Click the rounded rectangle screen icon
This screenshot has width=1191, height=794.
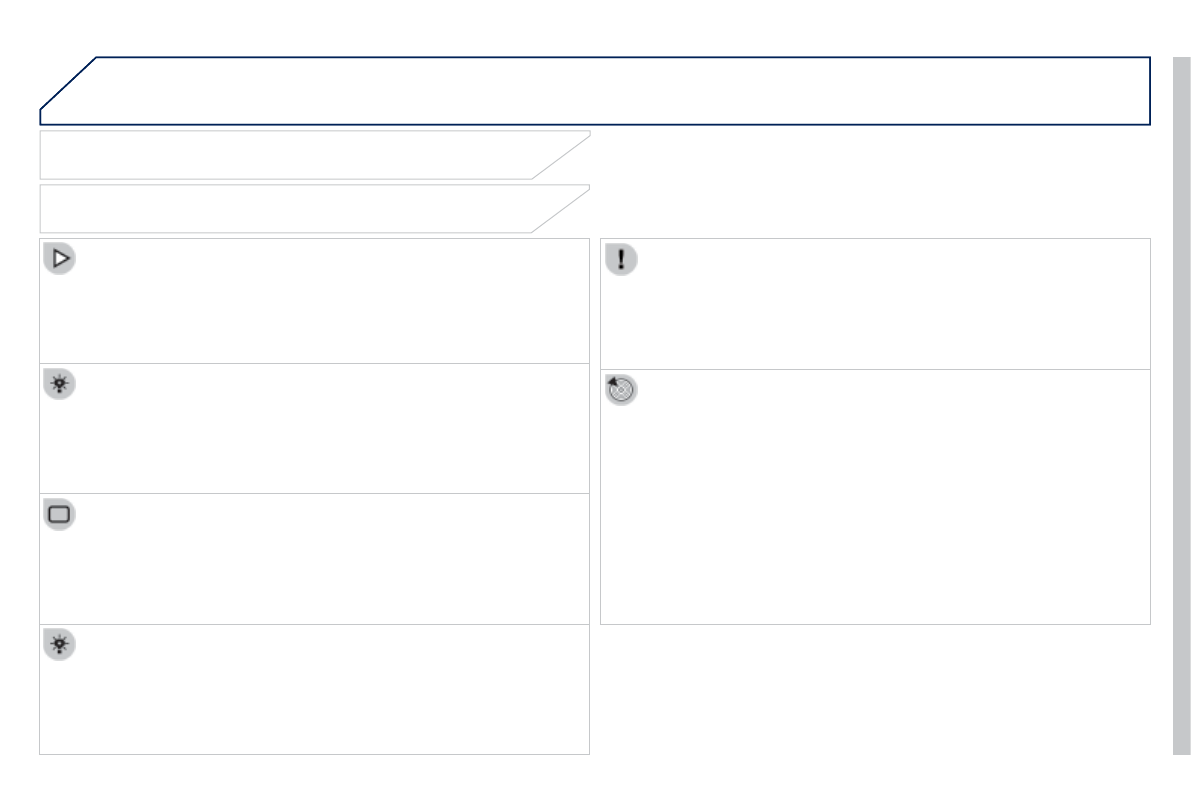coord(60,515)
